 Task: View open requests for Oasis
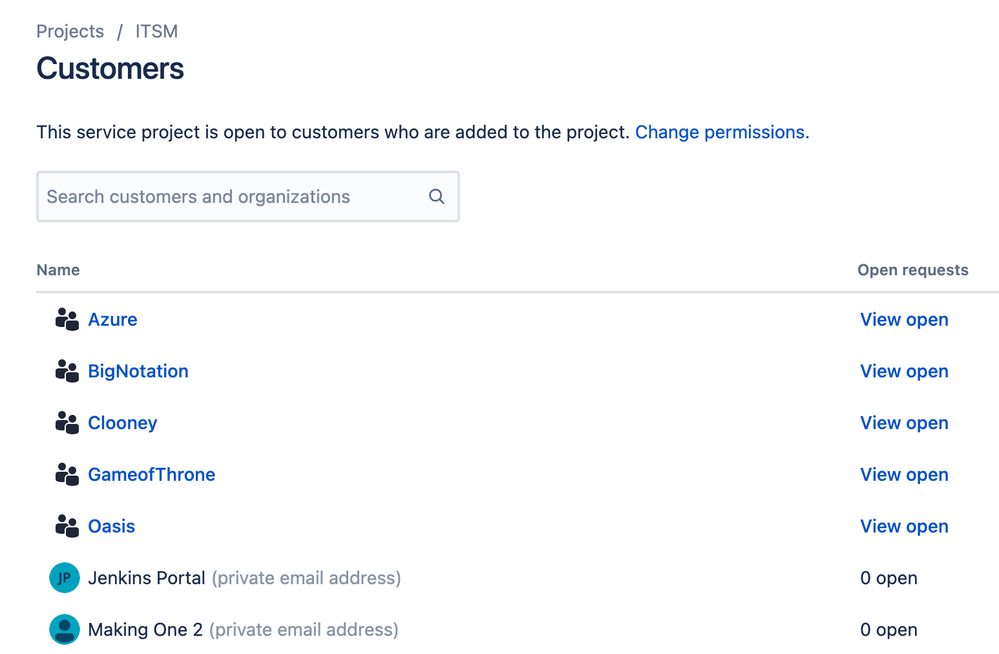point(904,526)
